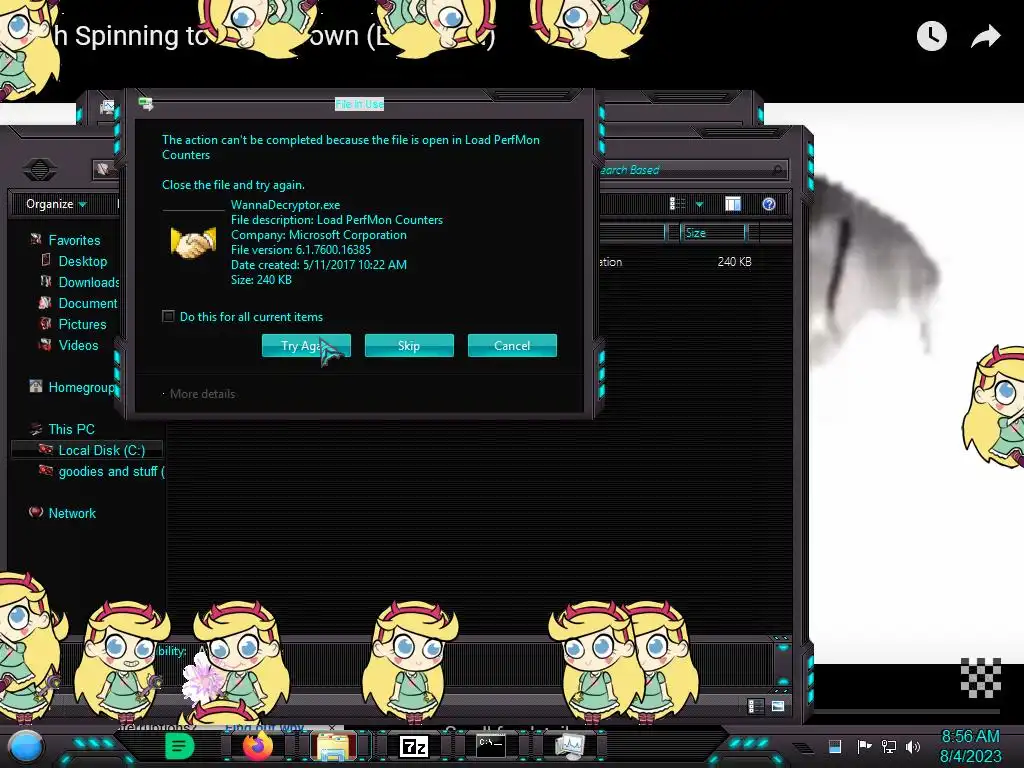Open the performance monitor taskbar icon
Viewport: 1024px width, 768px height.
click(x=569, y=746)
